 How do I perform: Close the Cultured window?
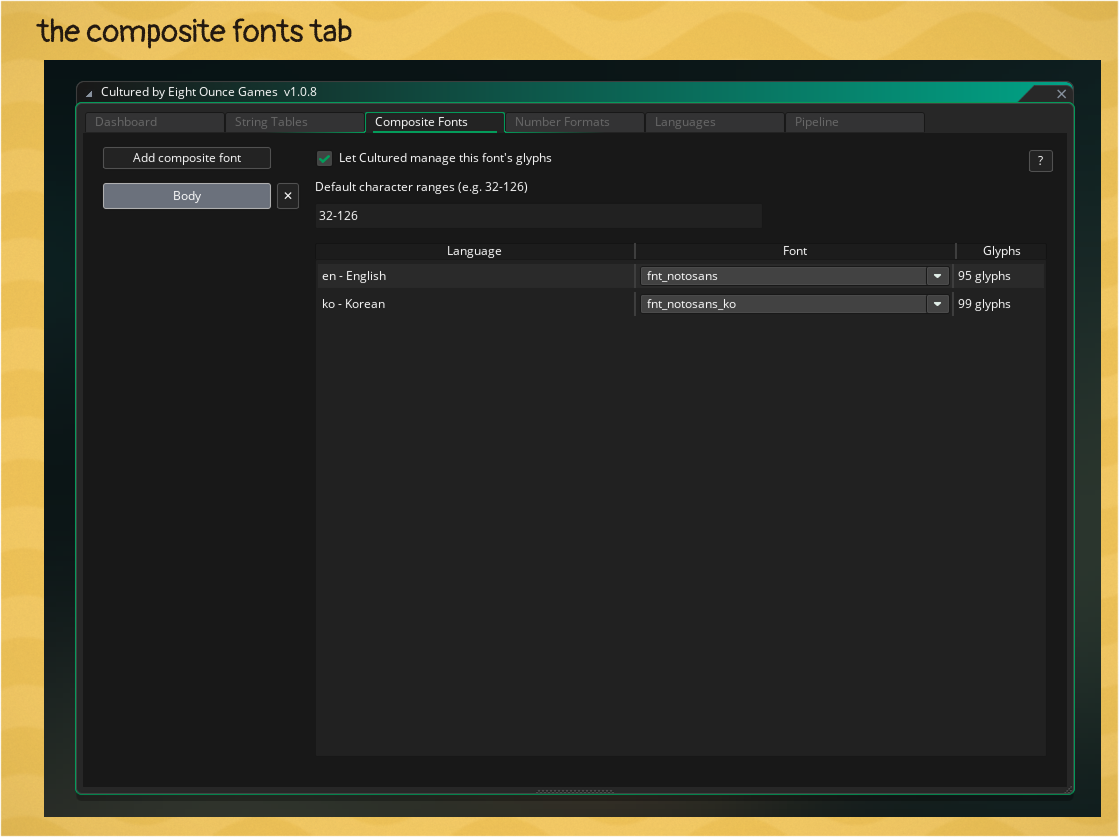click(1061, 93)
